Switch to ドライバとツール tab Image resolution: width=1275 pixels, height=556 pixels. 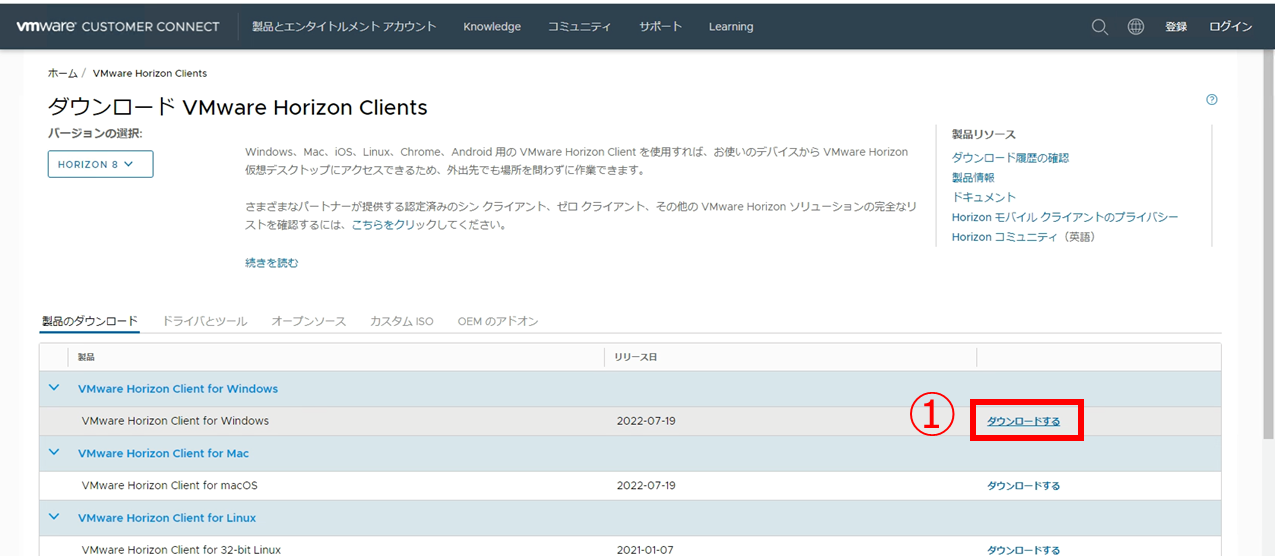(x=204, y=321)
